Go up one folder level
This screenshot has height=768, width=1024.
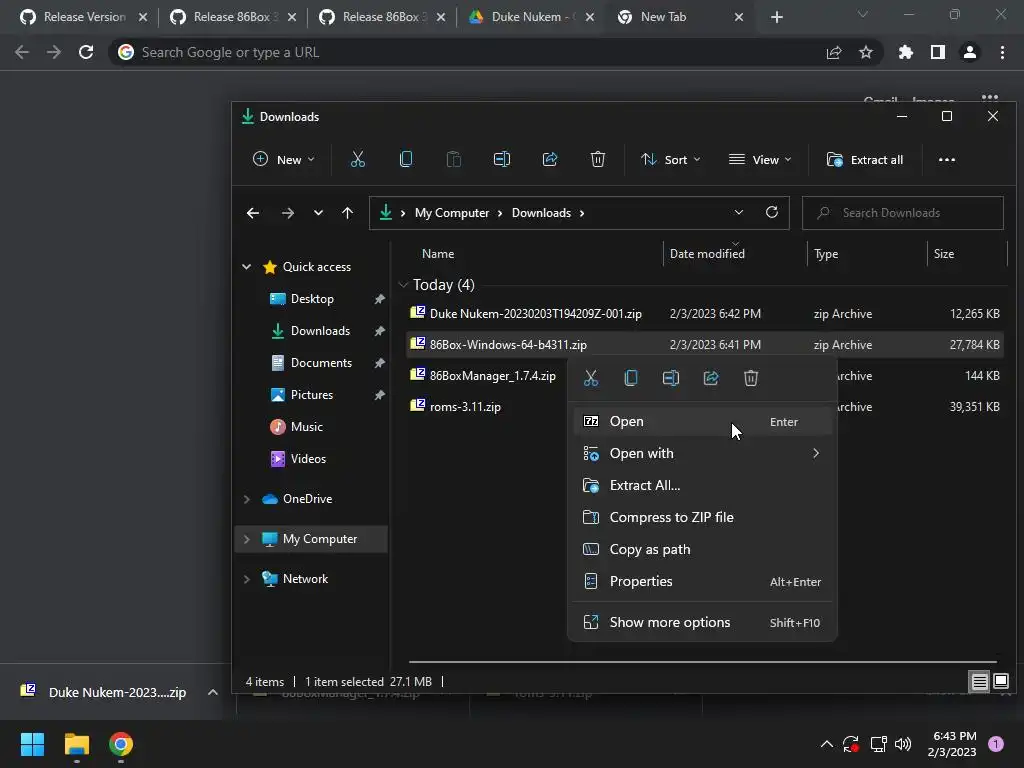pyautogui.click(x=347, y=213)
